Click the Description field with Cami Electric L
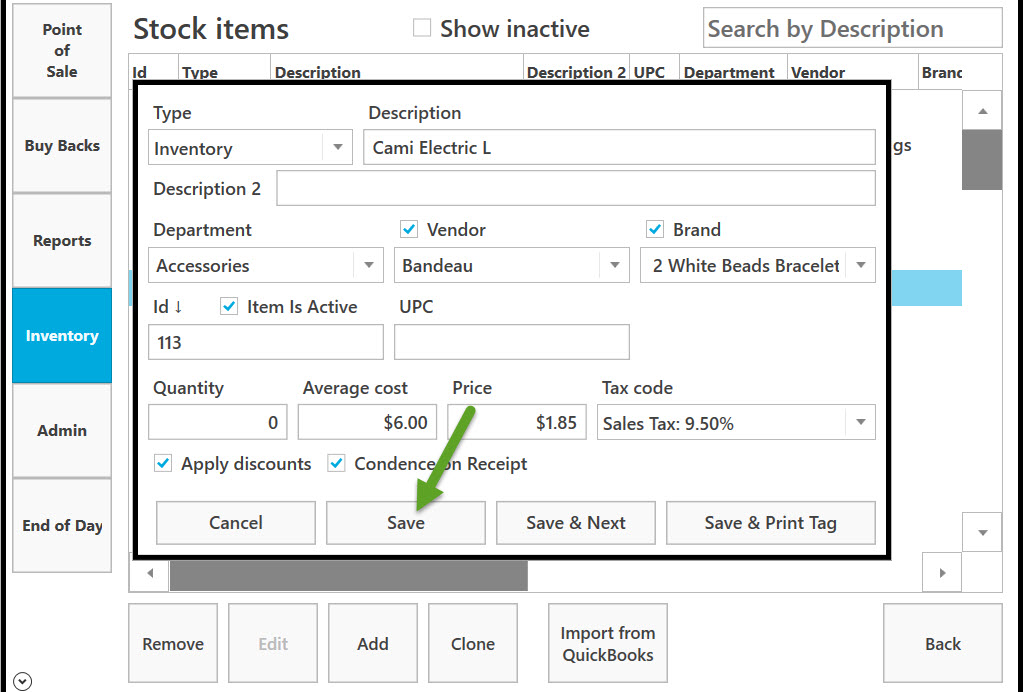Screen dimensions: 1023x692 [619, 147]
